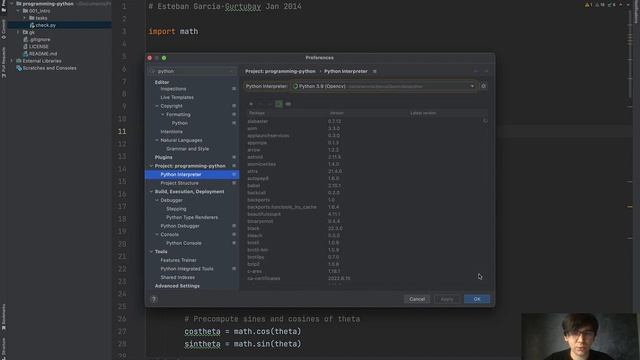Viewport: 640px width, 360px height.
Task: Collapse the Copyright settings node
Action: point(157,106)
